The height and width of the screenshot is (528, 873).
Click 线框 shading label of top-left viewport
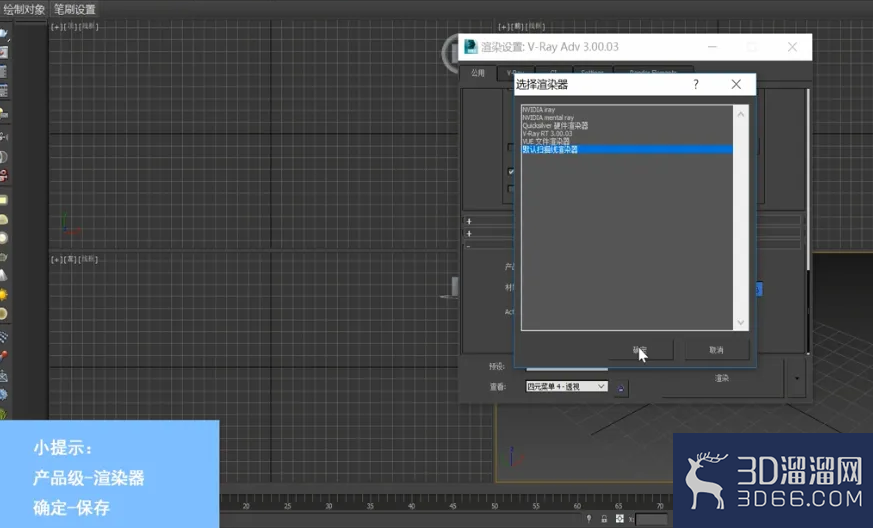tap(88, 26)
